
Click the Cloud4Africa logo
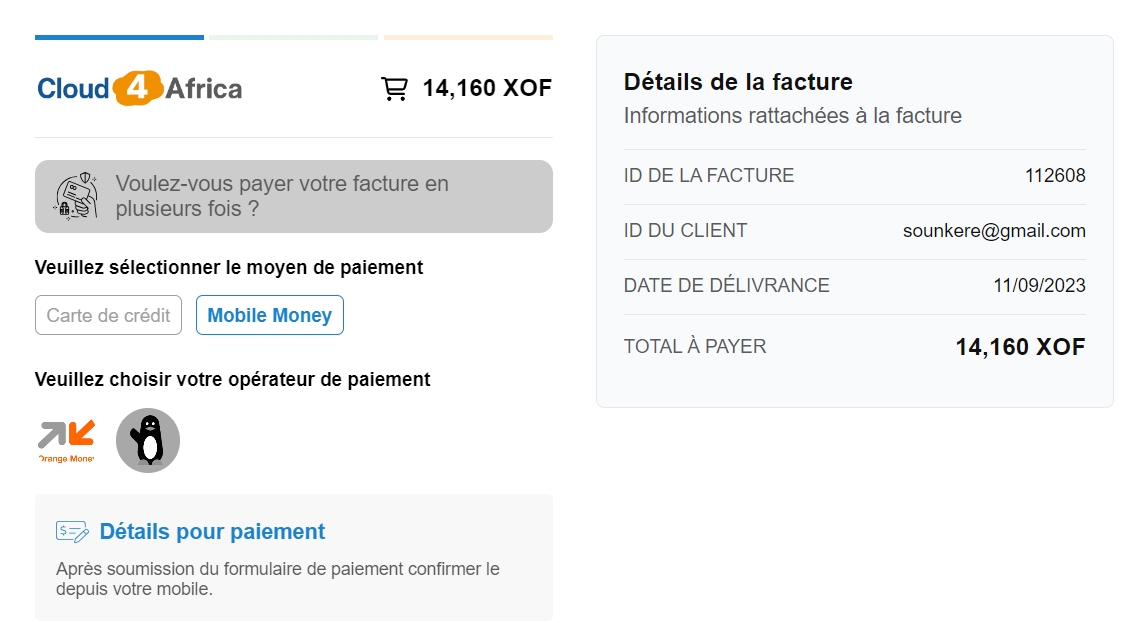click(140, 88)
